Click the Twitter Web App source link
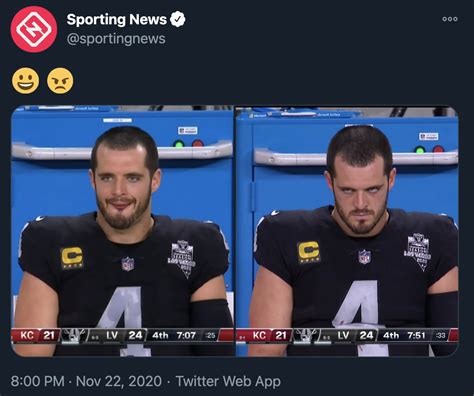 [x=228, y=381]
